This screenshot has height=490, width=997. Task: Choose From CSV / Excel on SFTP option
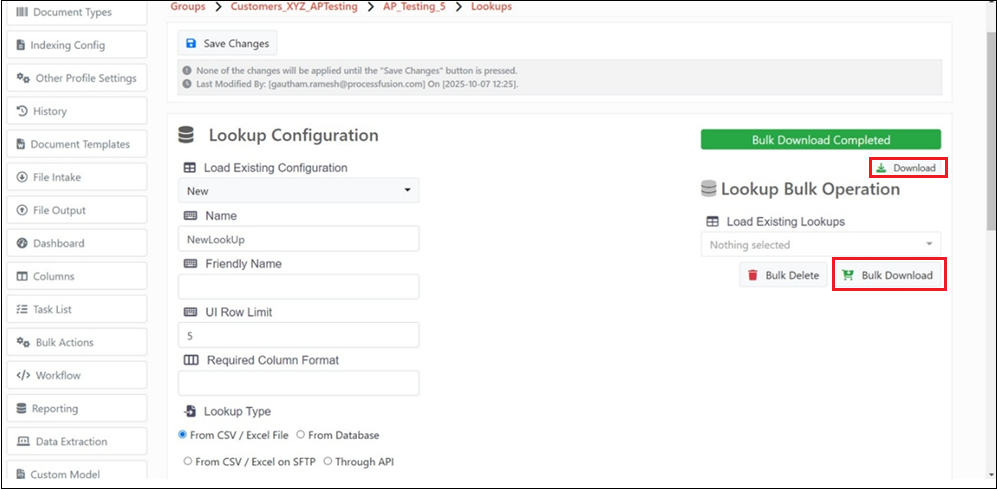[x=188, y=461]
